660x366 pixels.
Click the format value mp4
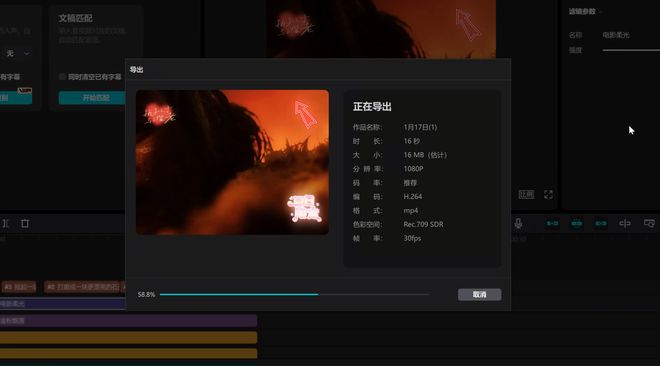tap(411, 210)
